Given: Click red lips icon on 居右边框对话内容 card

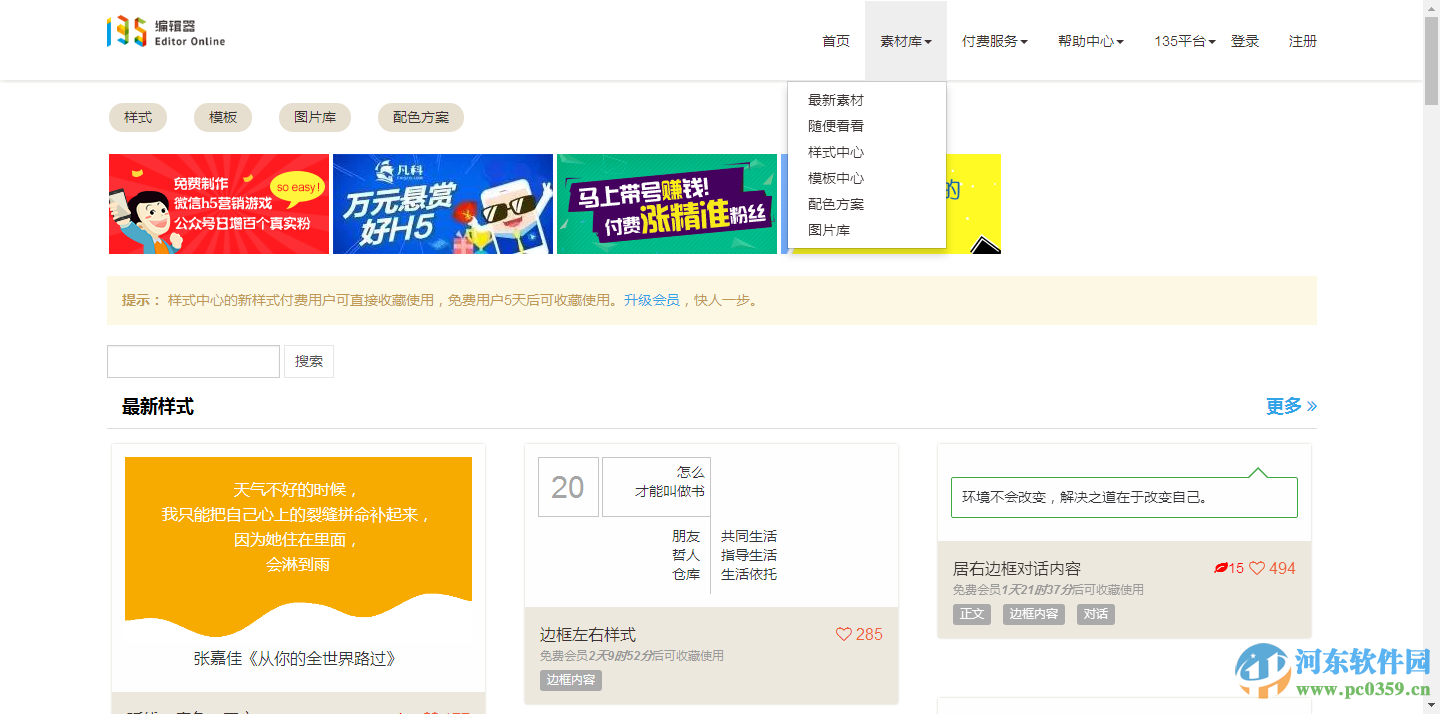Looking at the screenshot, I should 1221,568.
